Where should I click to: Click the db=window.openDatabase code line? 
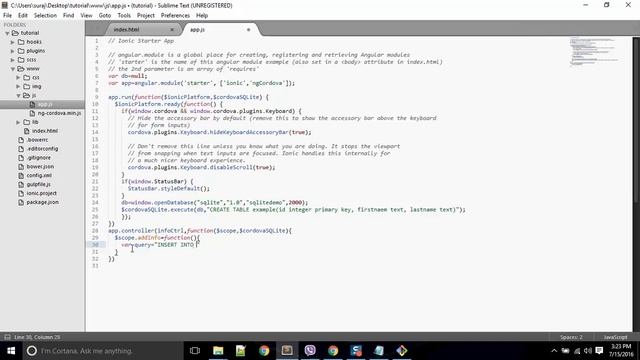(214, 202)
